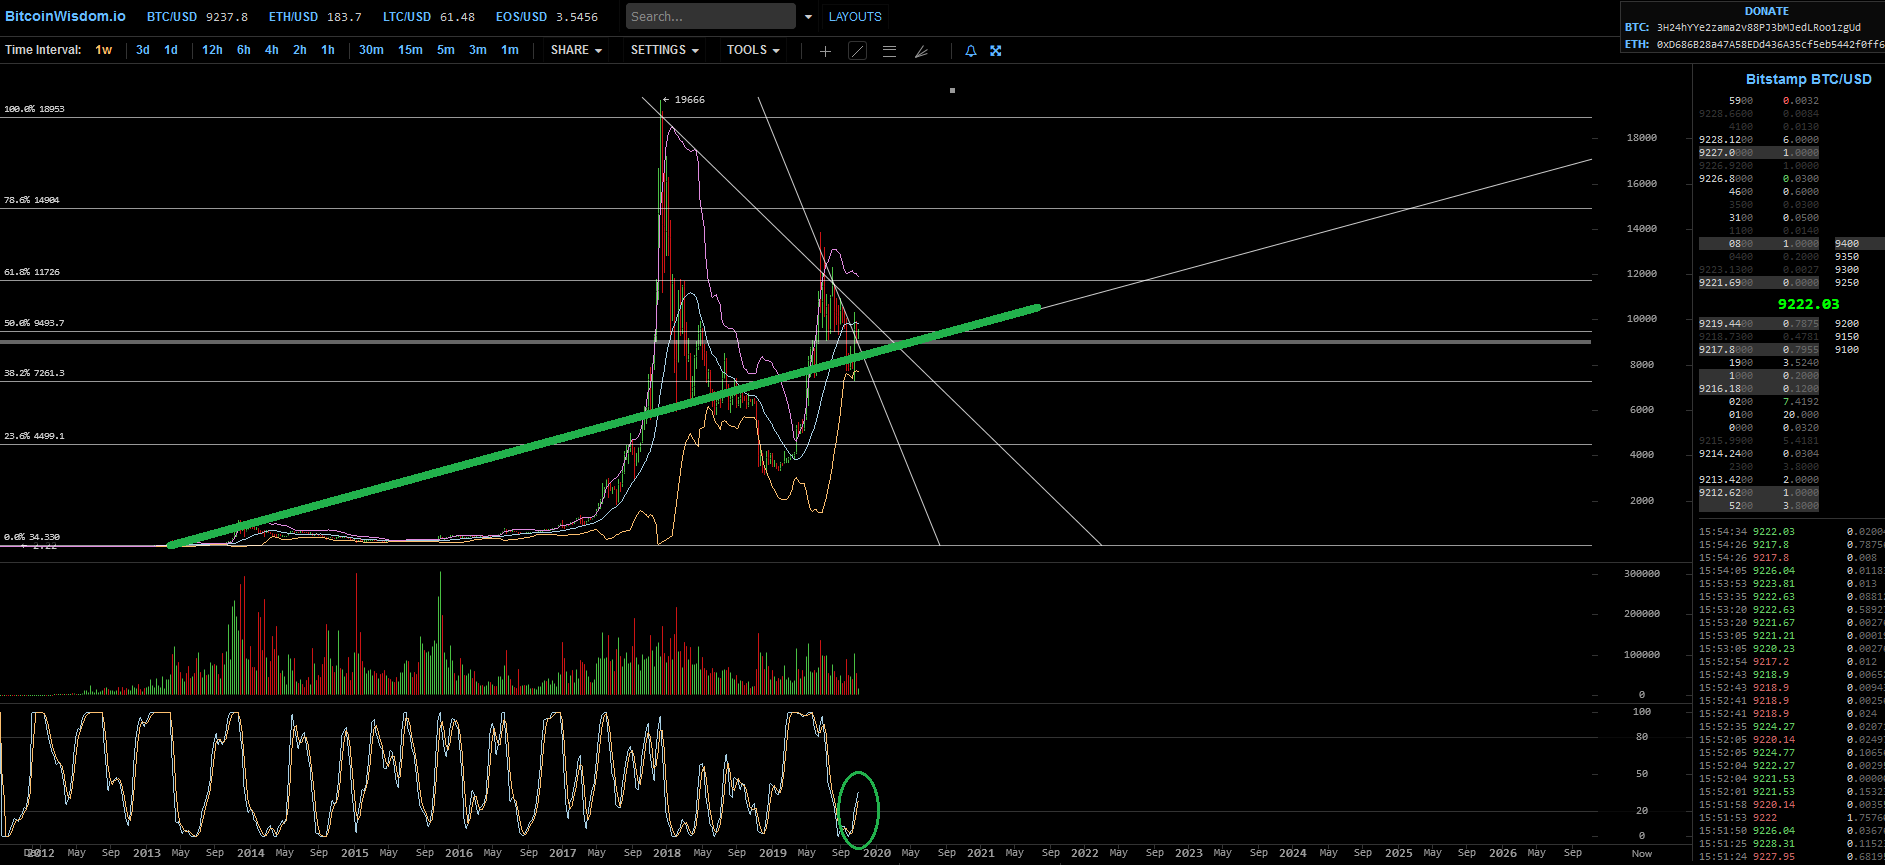Click the 23.6% 4499.1 Fibonacci label
The image size is (1885, 865).
(34, 436)
